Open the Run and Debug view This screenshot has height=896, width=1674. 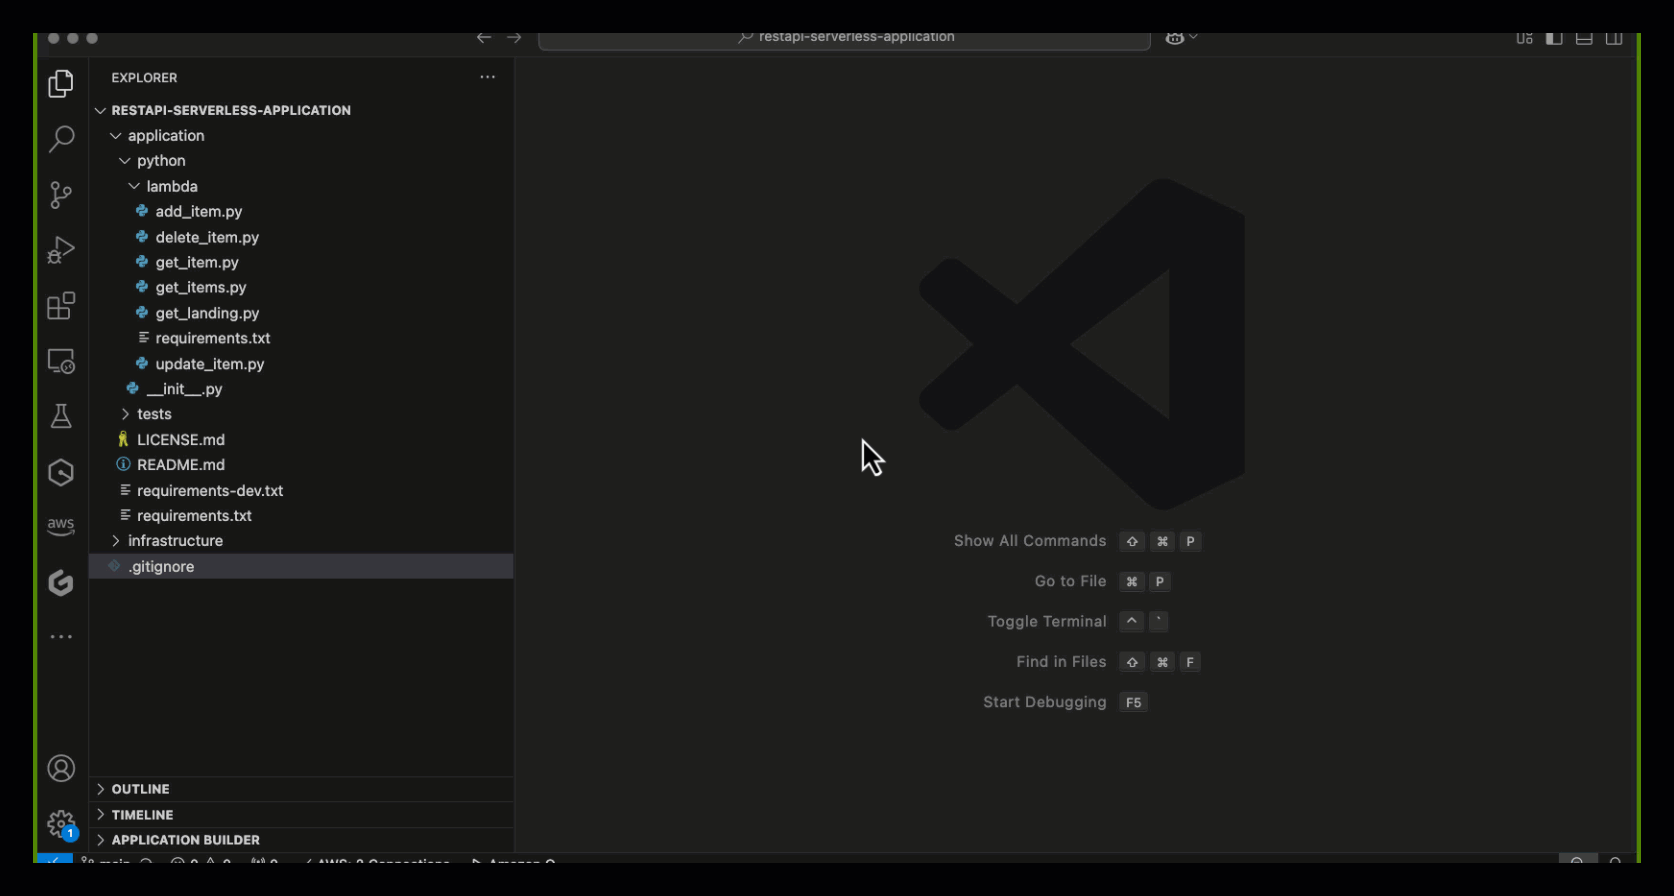pyautogui.click(x=61, y=250)
